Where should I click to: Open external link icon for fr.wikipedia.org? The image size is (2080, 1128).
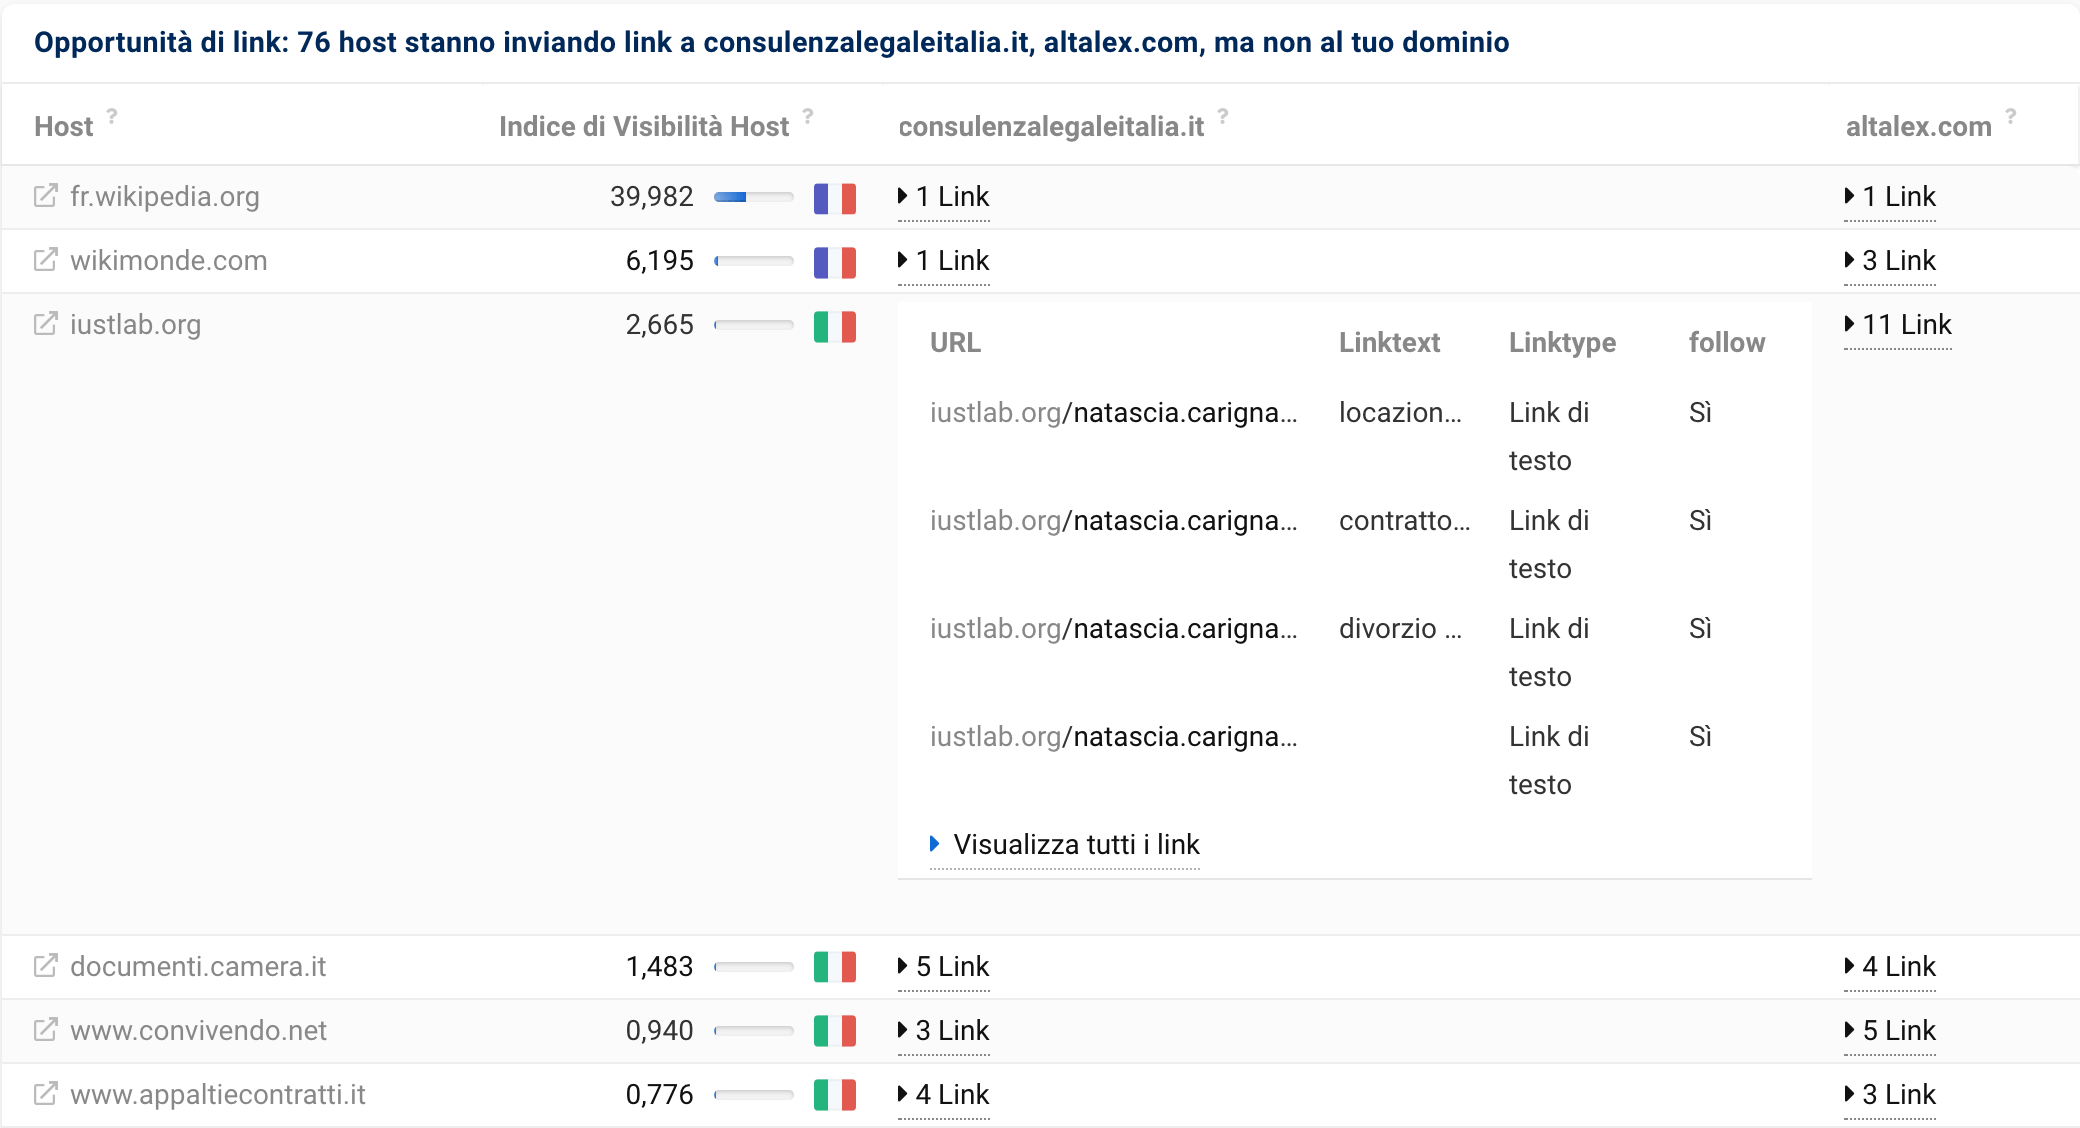tap(46, 196)
